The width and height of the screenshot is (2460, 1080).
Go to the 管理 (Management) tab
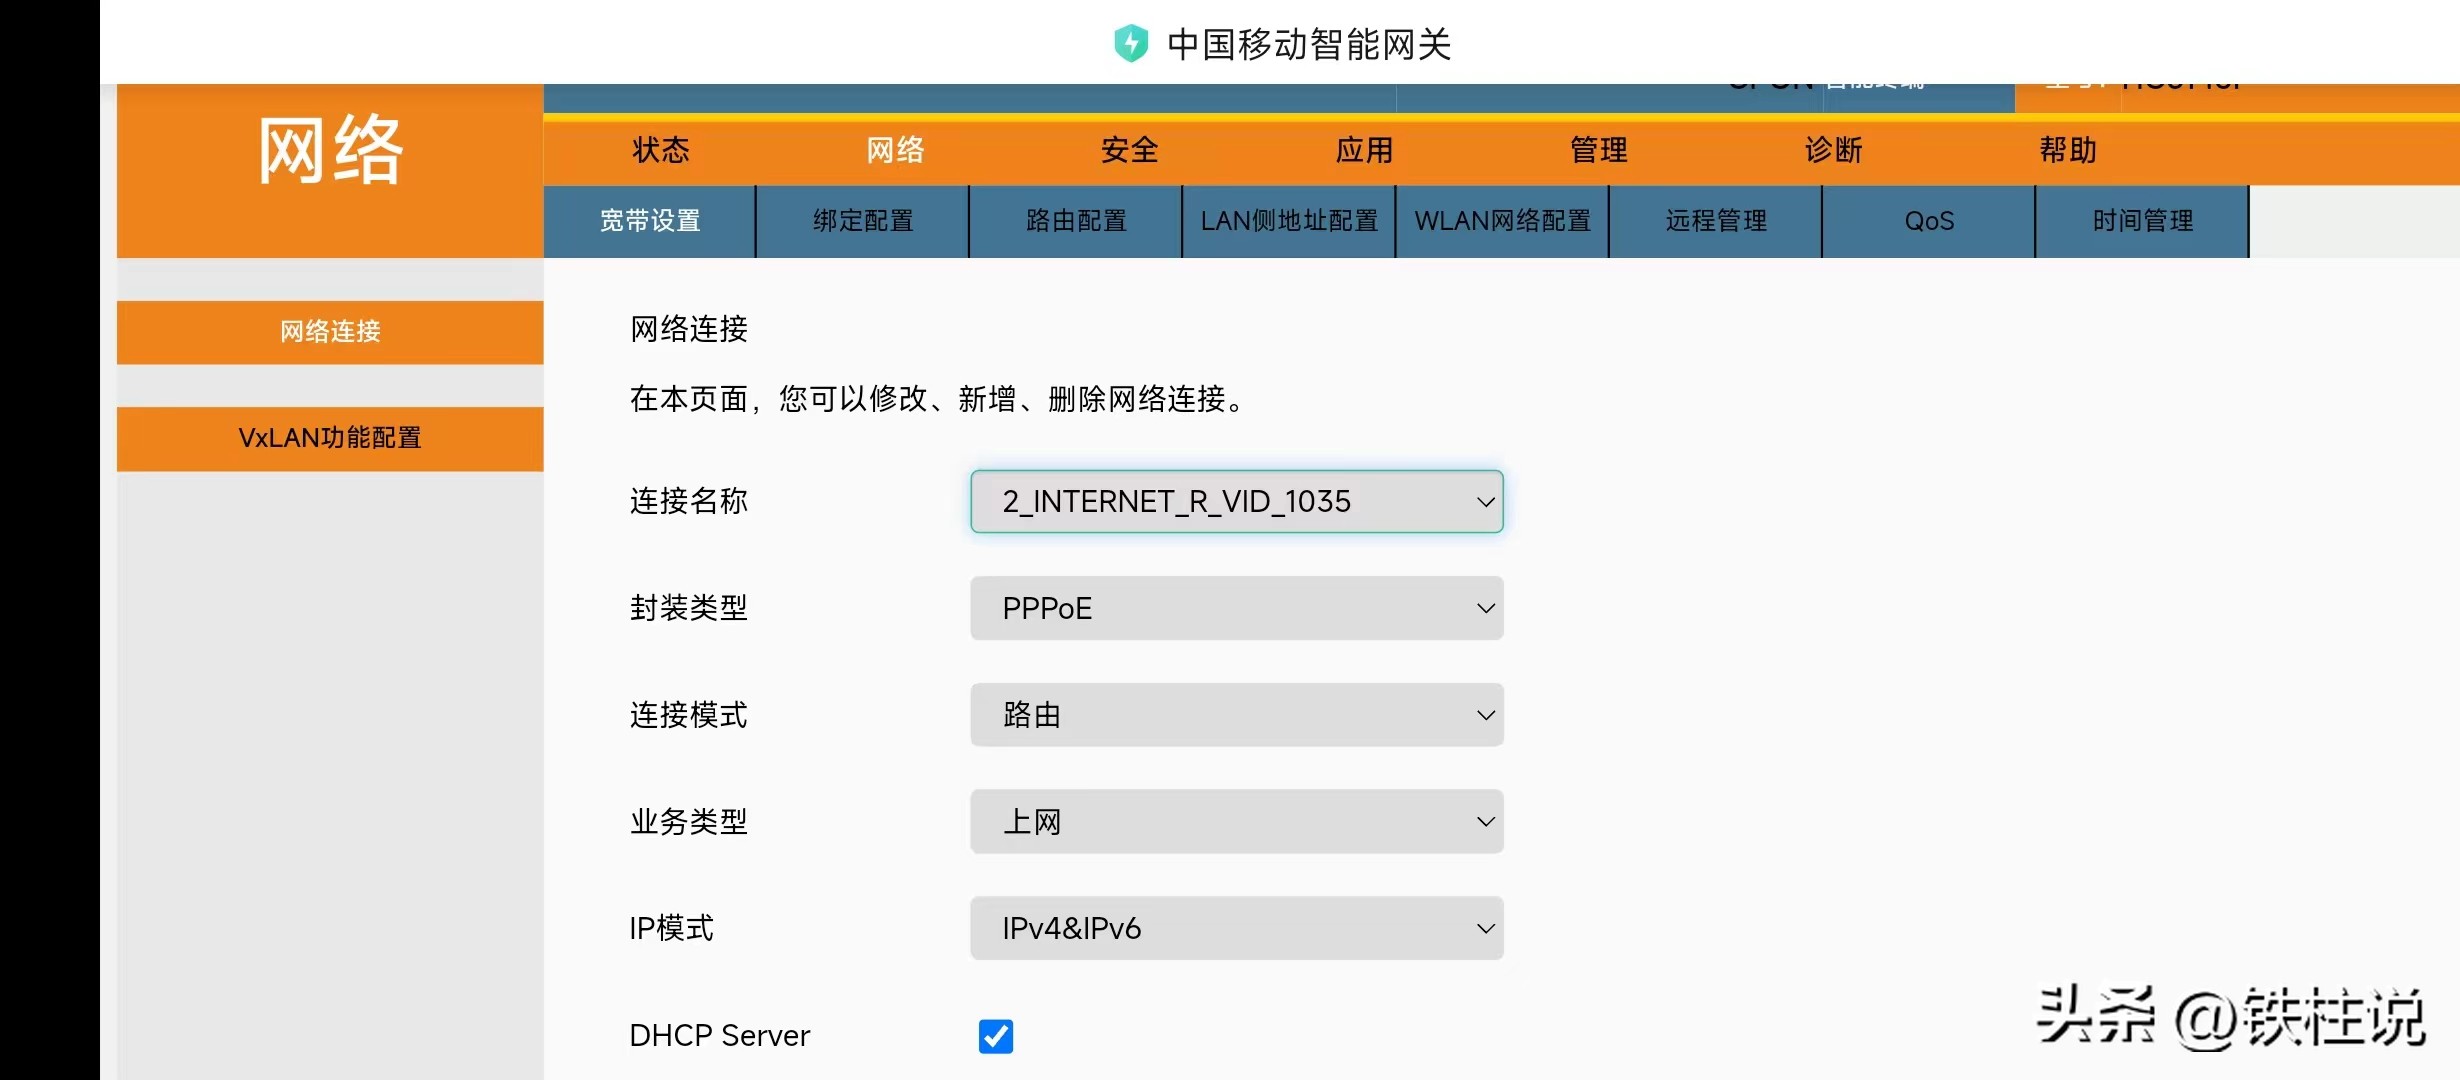1597,150
